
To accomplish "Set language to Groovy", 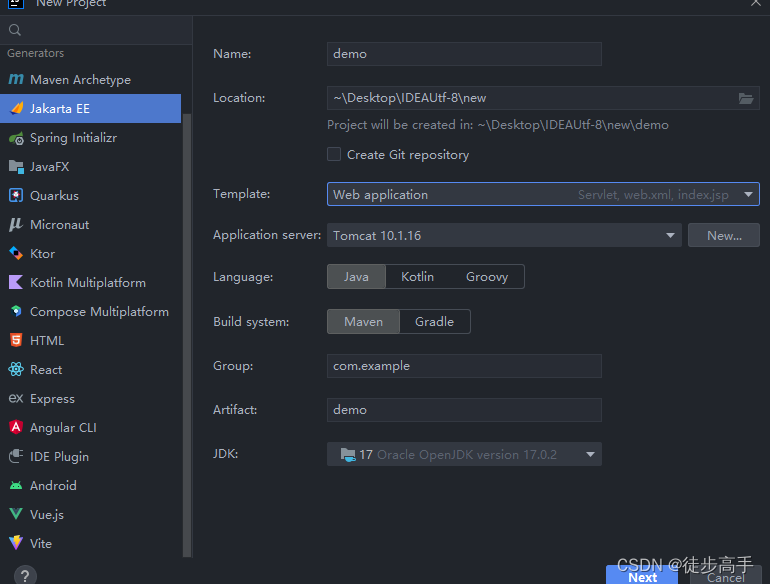I will pyautogui.click(x=487, y=277).
